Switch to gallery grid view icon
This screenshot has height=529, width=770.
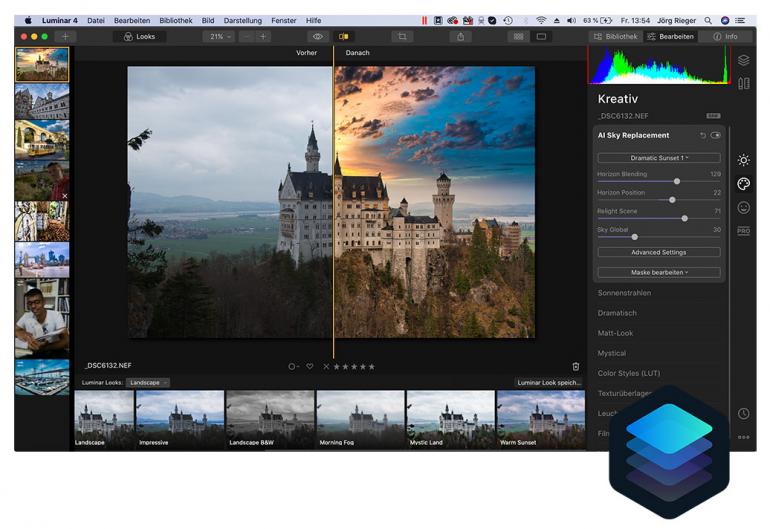pyautogui.click(x=518, y=36)
